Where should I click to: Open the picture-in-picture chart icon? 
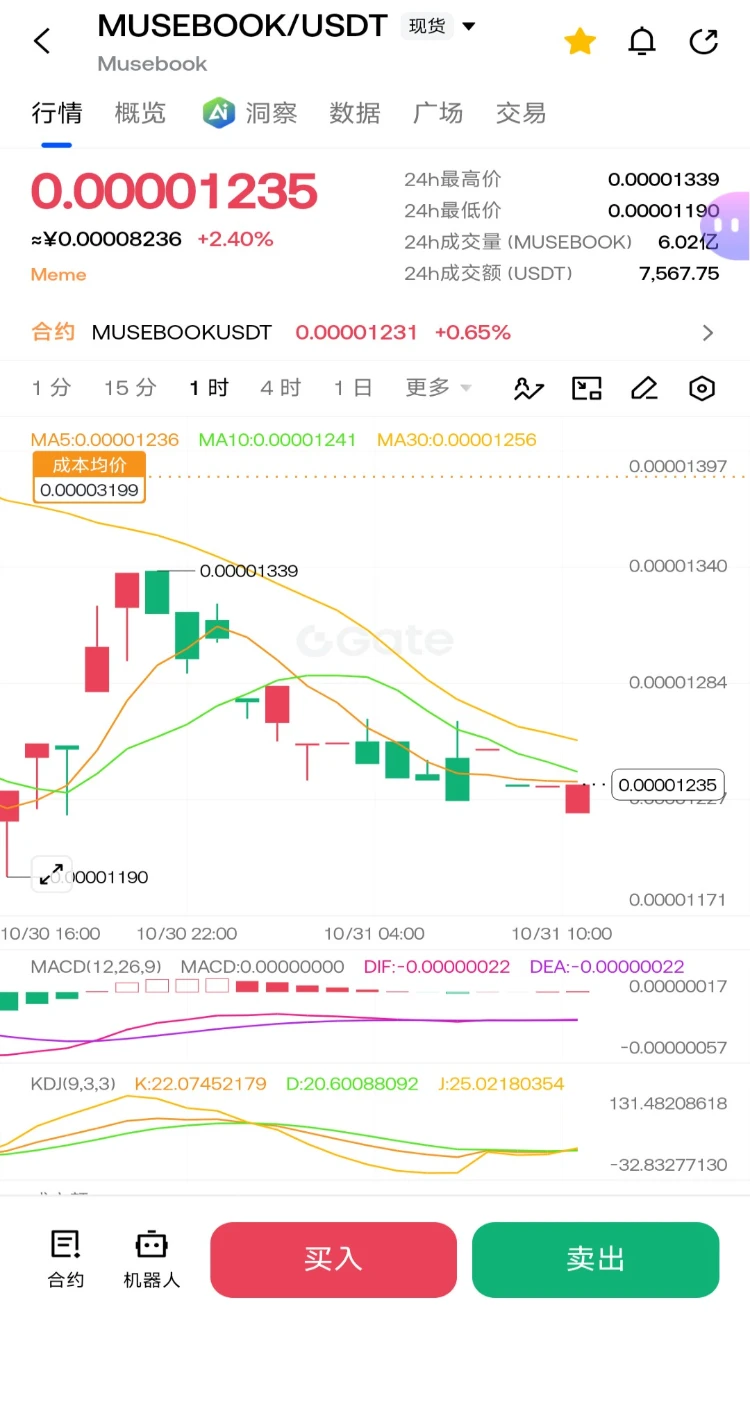click(x=587, y=388)
